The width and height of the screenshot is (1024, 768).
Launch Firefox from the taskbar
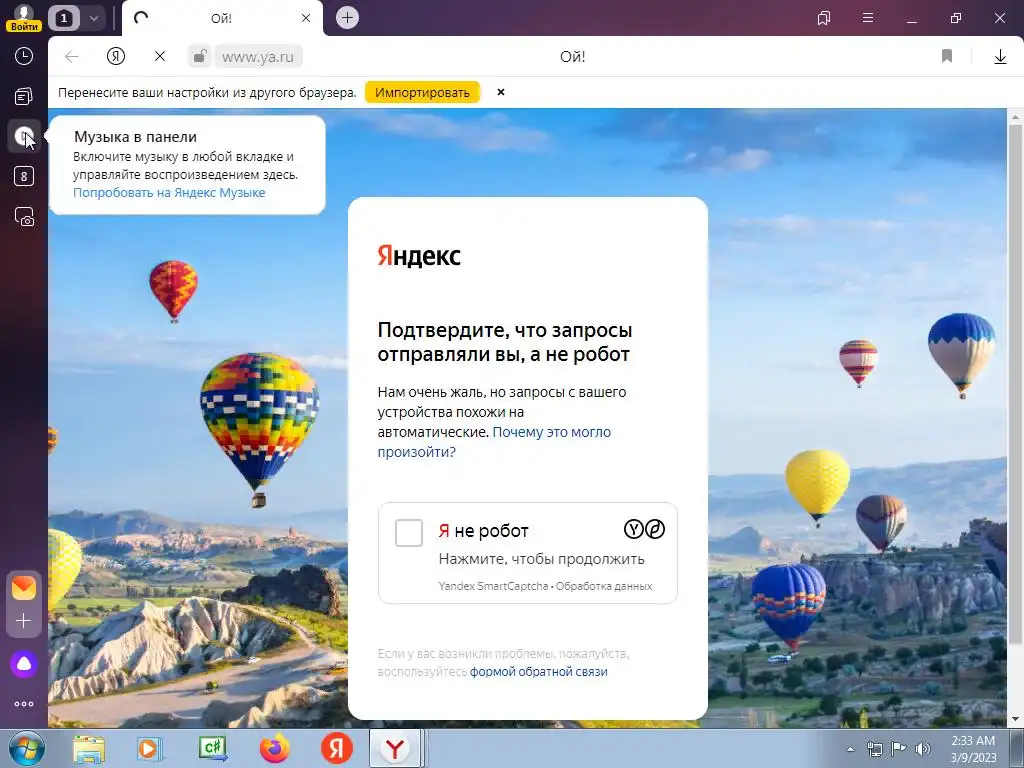click(274, 749)
